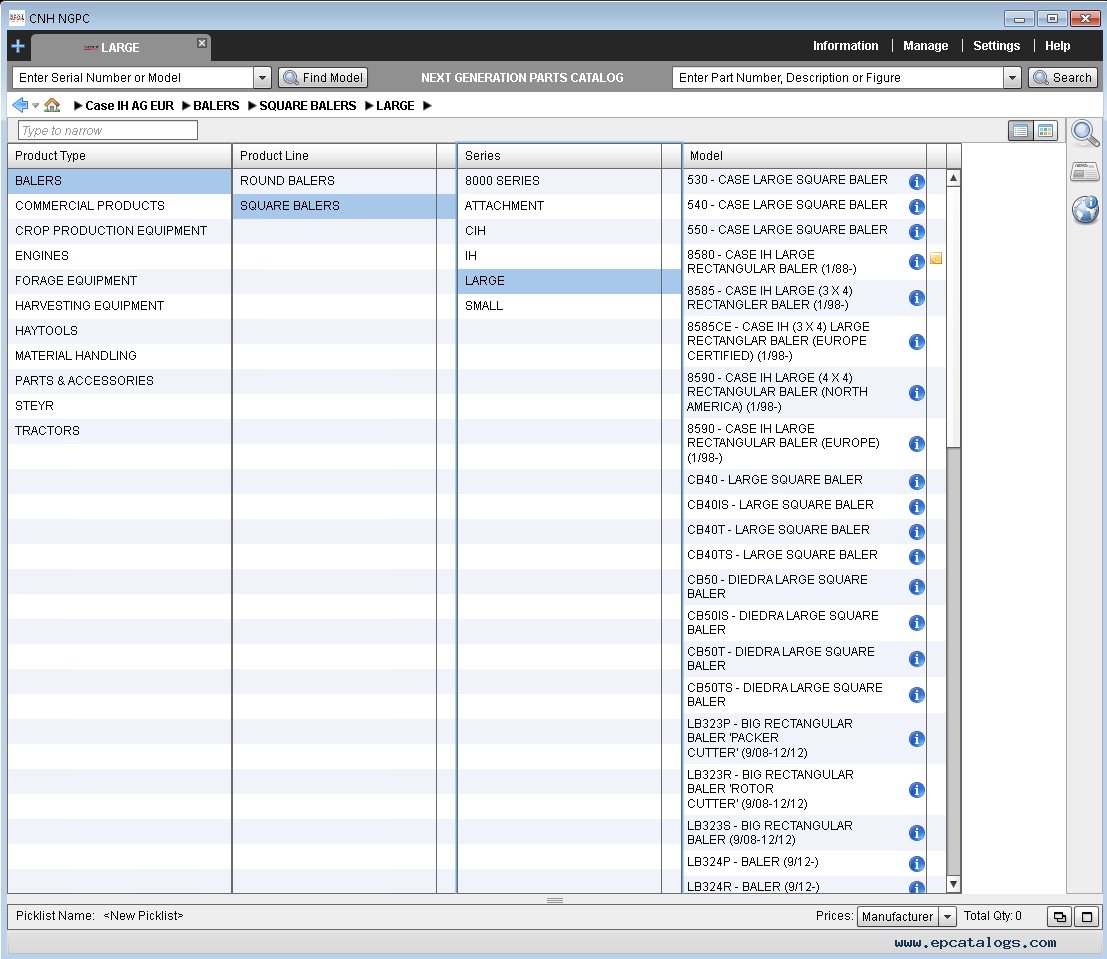The width and height of the screenshot is (1107, 959).
Task: Select ROUND BALERS in Product Line
Action: point(287,181)
